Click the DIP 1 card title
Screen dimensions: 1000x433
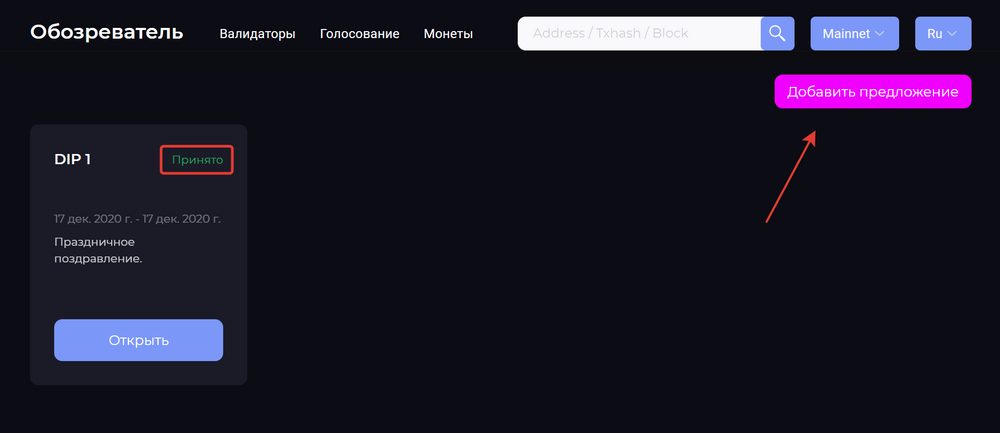73,159
